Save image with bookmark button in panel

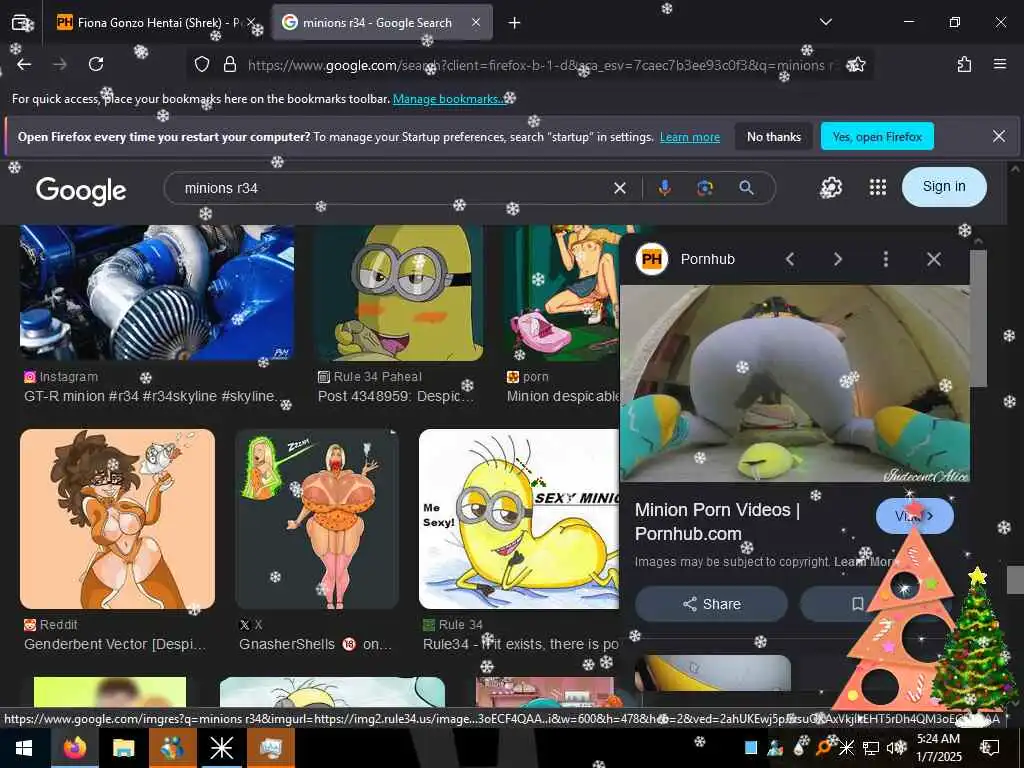pos(857,604)
